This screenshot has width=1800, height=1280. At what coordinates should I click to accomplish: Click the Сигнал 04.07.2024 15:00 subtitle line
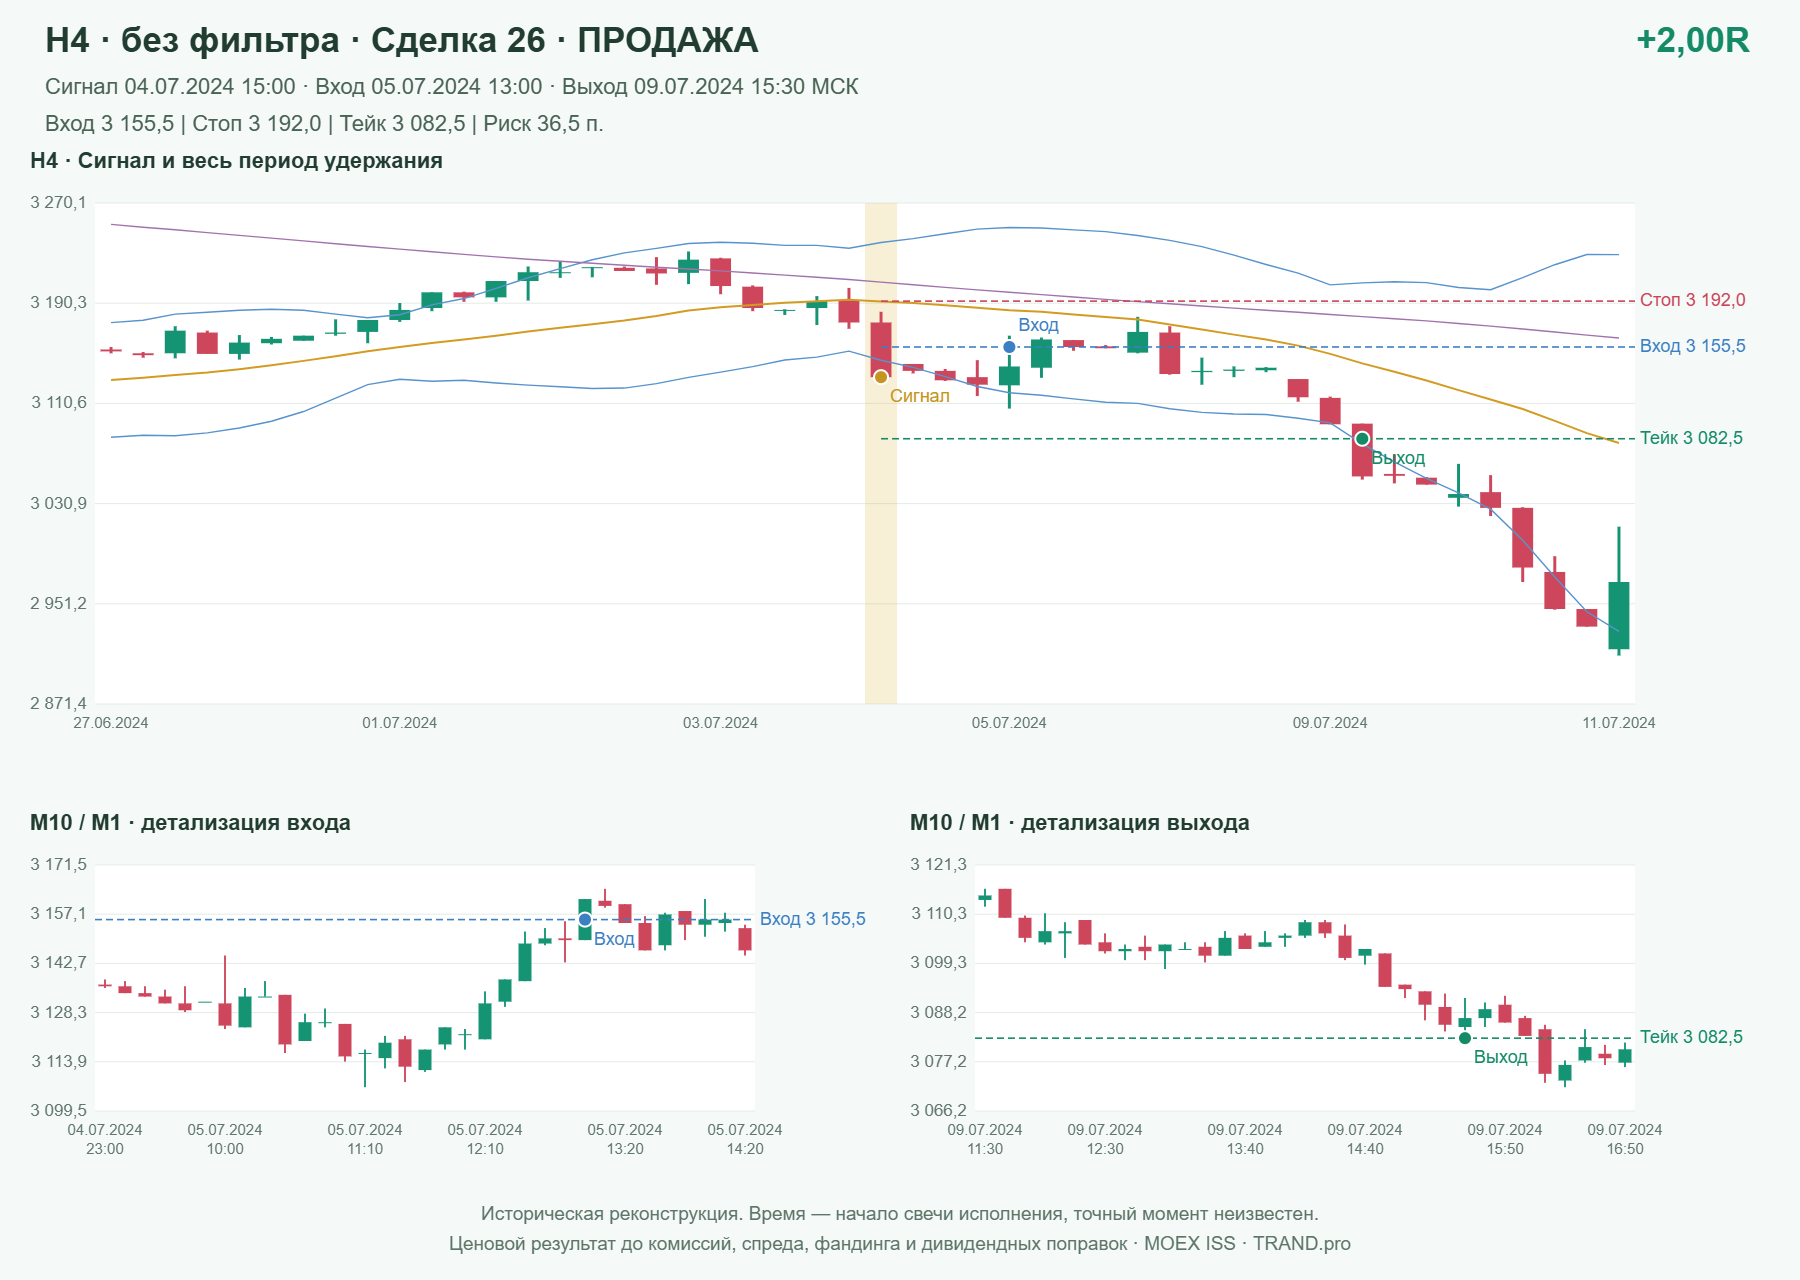tap(451, 87)
